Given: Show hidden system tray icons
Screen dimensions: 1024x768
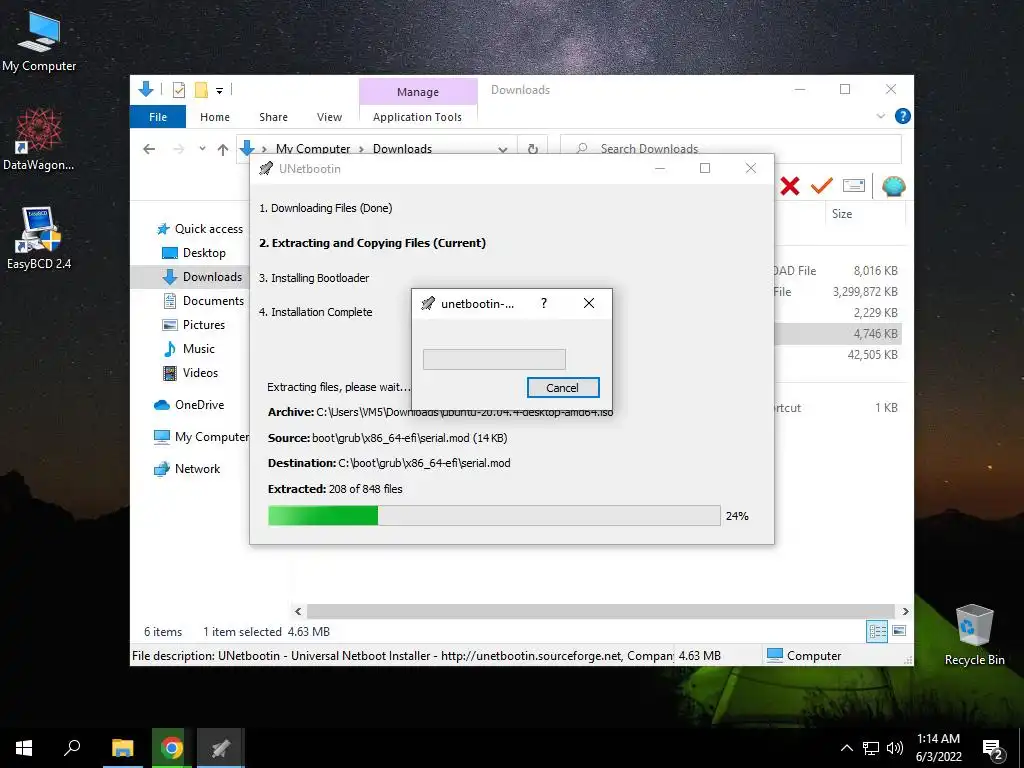Looking at the screenshot, I should pyautogui.click(x=846, y=748).
